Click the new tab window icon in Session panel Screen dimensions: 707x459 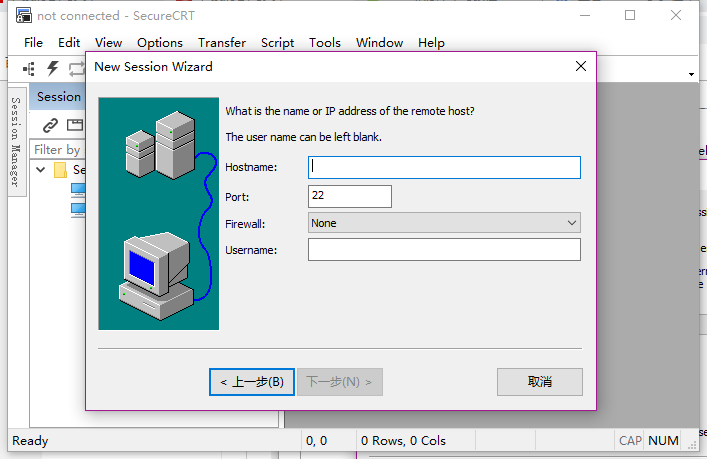[75, 125]
